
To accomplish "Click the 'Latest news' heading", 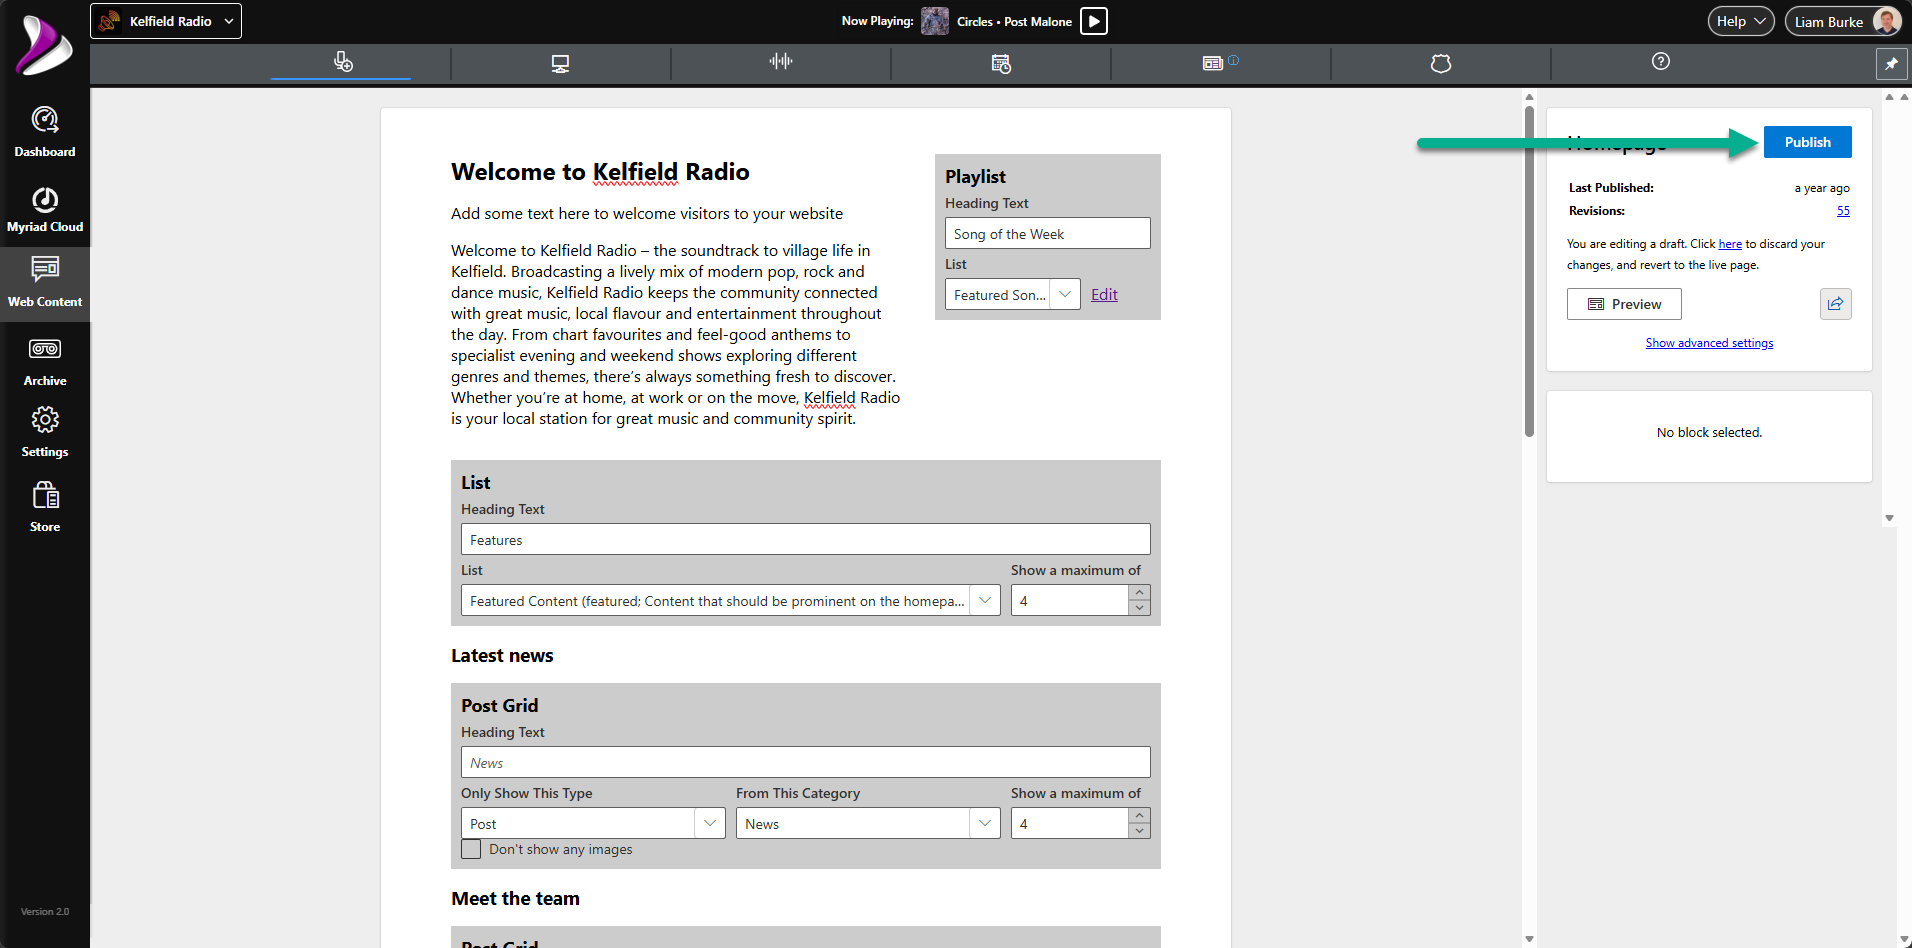I will 502,656.
